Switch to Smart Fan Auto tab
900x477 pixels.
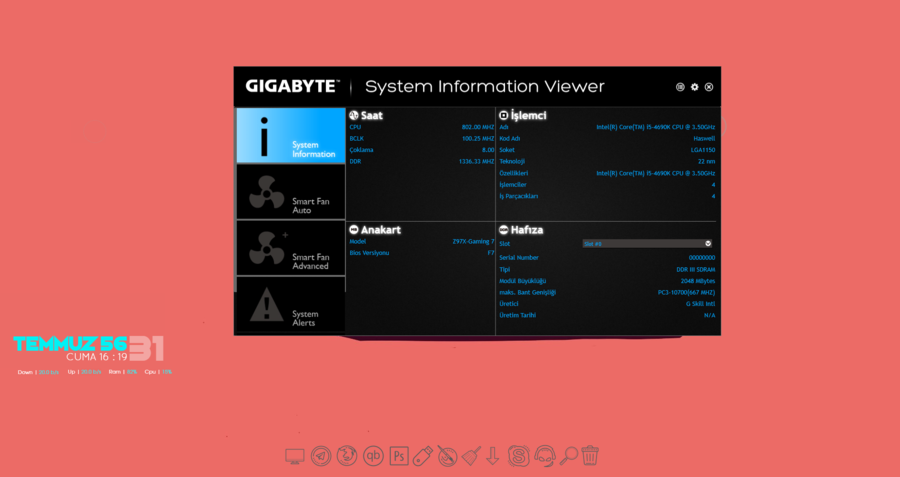[x=291, y=192]
